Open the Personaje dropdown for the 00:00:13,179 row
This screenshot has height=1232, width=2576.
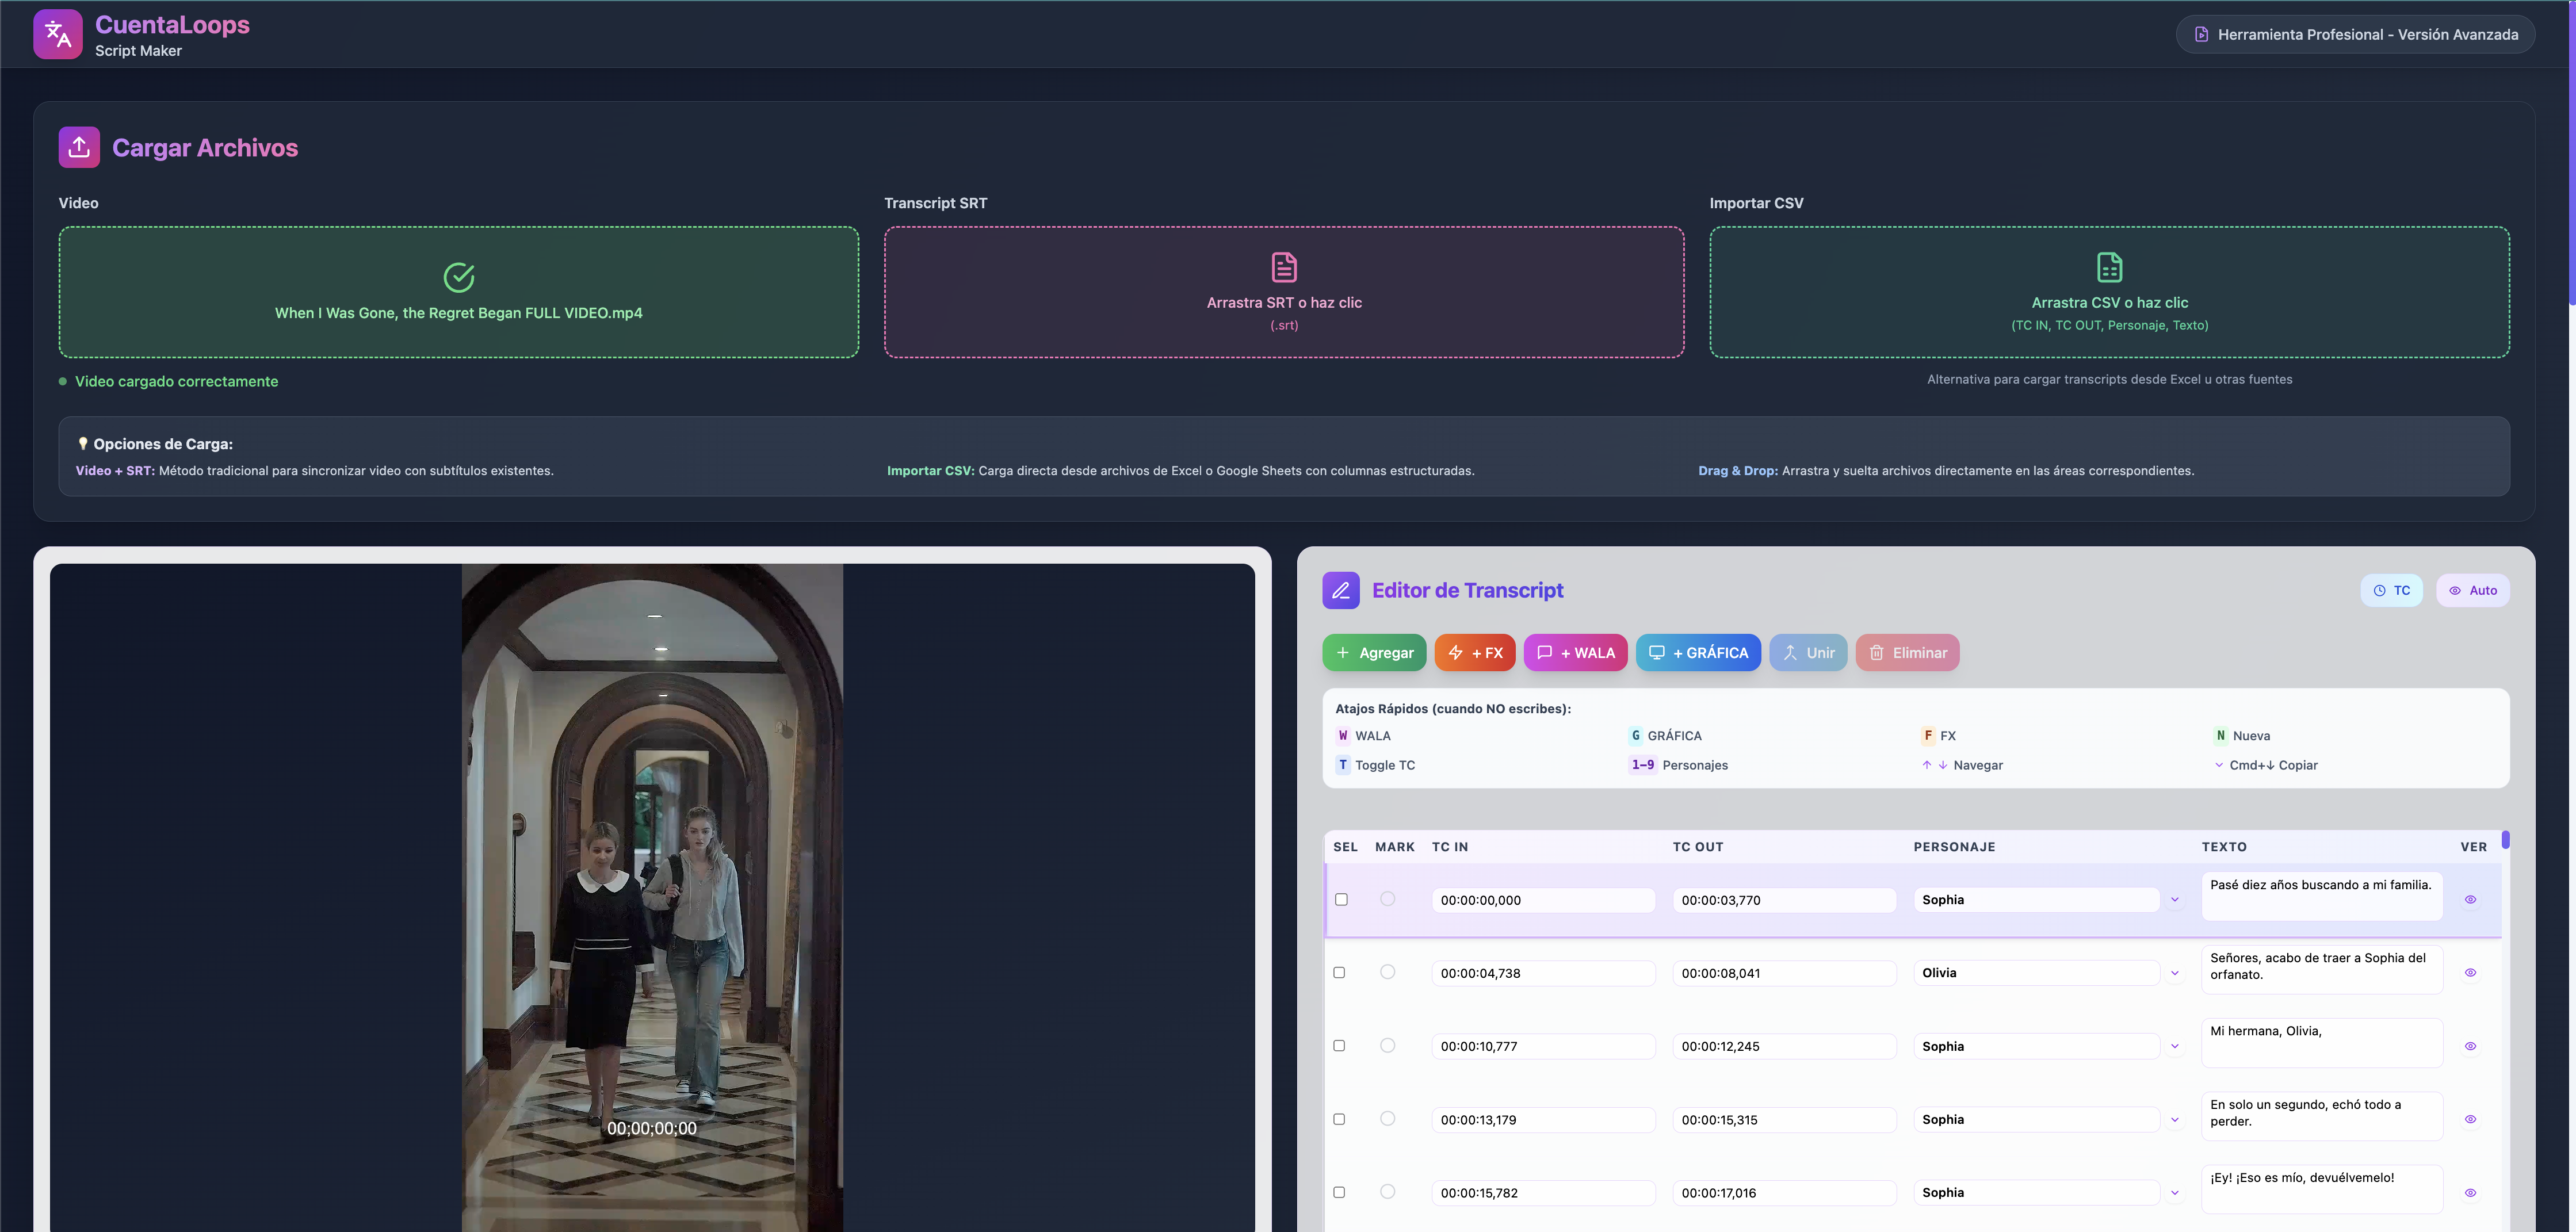(x=2174, y=1120)
